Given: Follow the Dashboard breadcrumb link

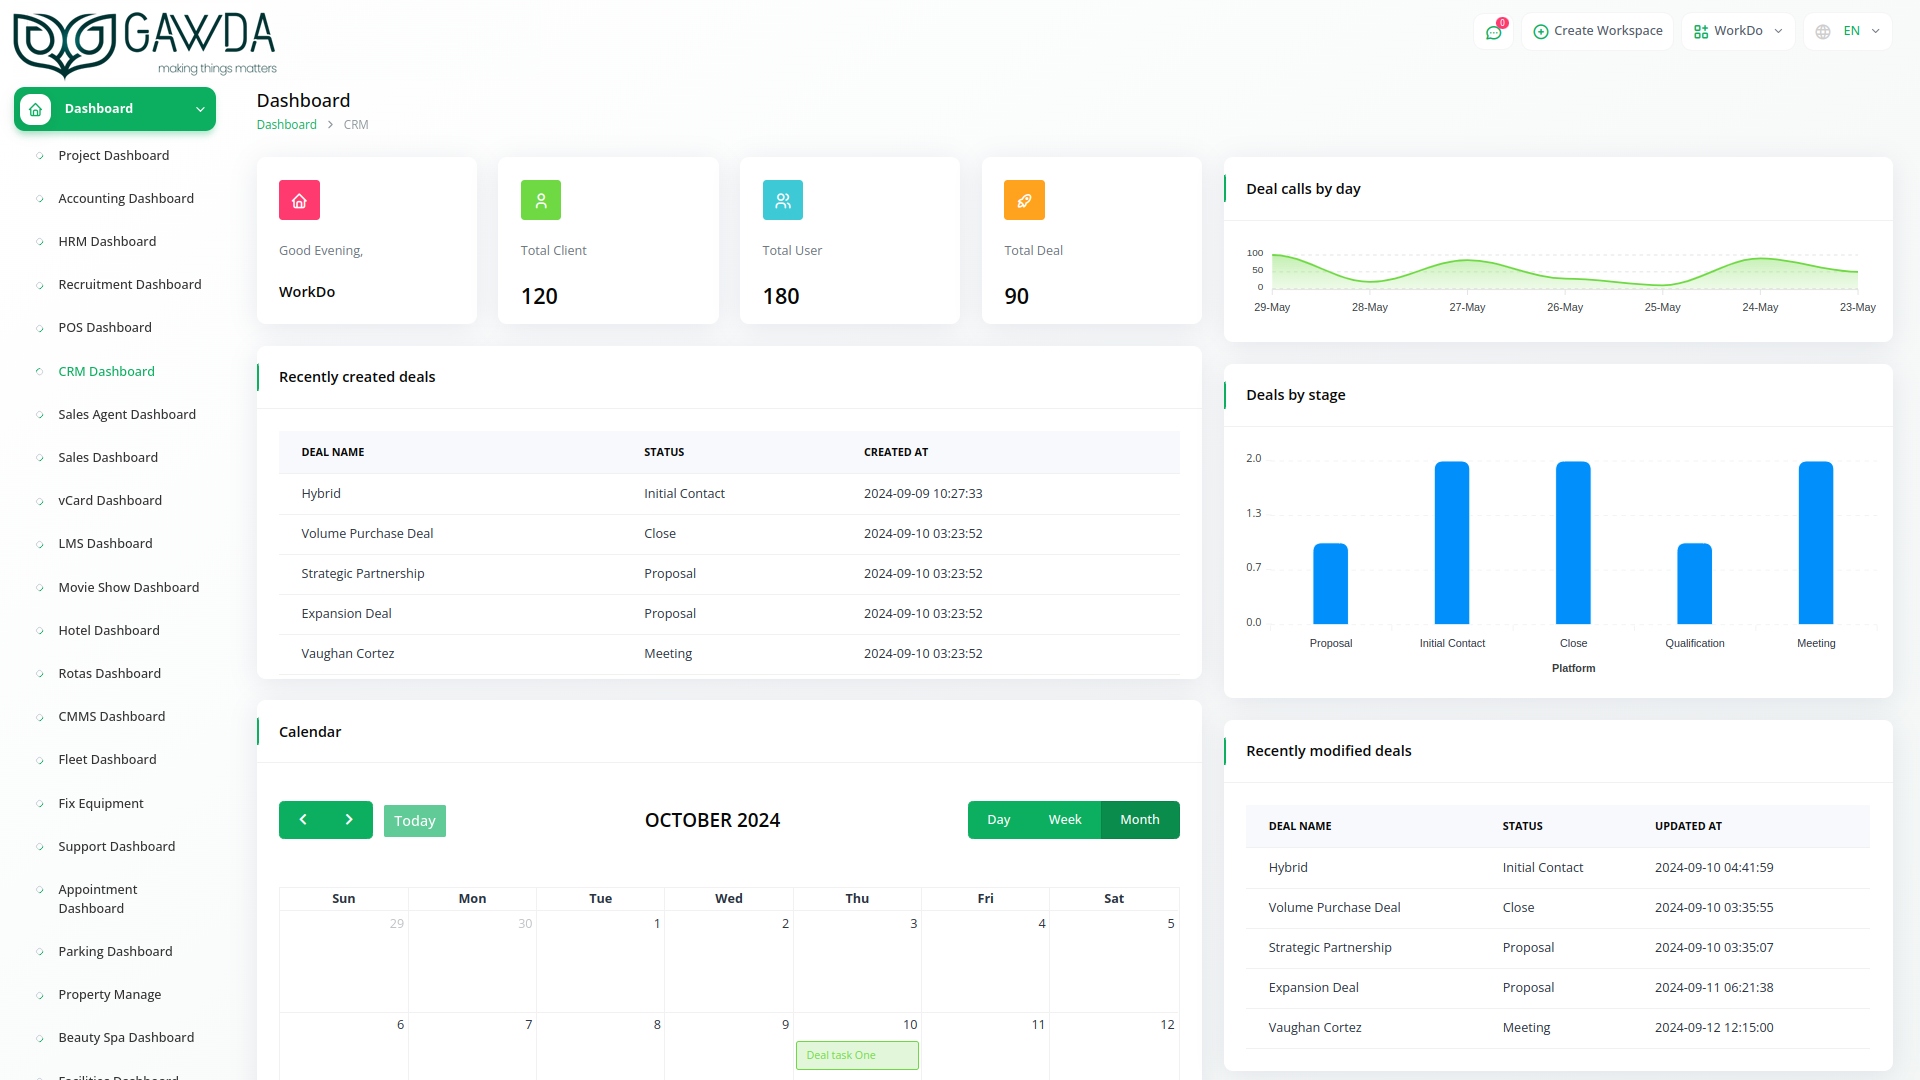Looking at the screenshot, I should [287, 124].
